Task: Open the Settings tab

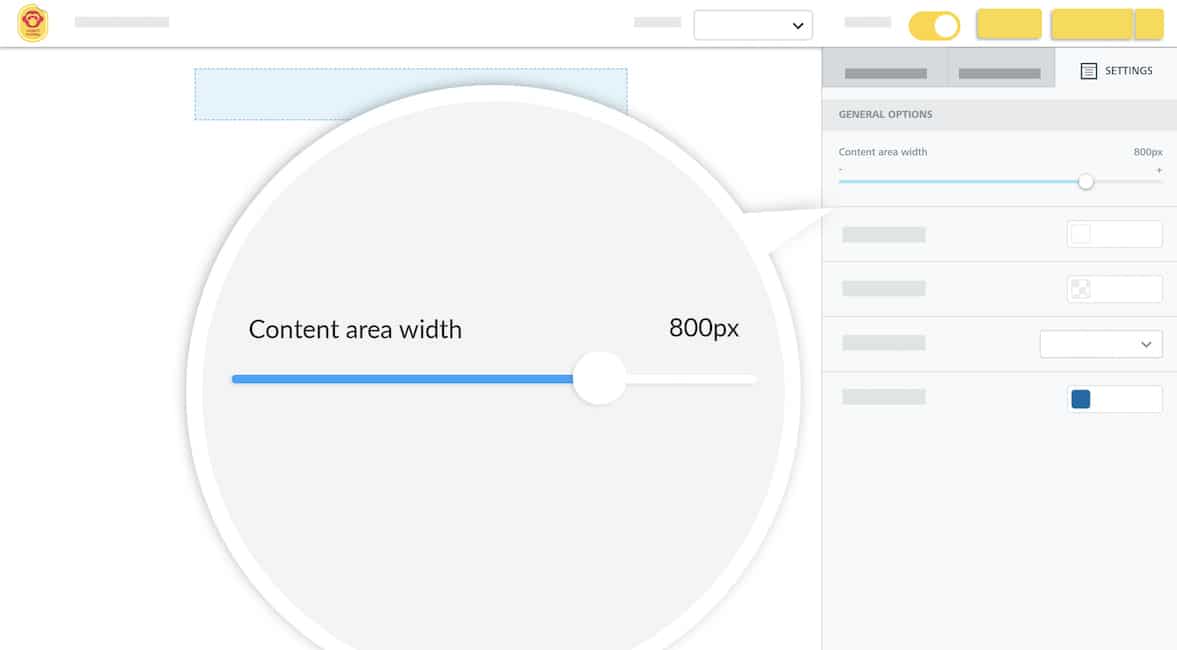Action: pos(1115,71)
